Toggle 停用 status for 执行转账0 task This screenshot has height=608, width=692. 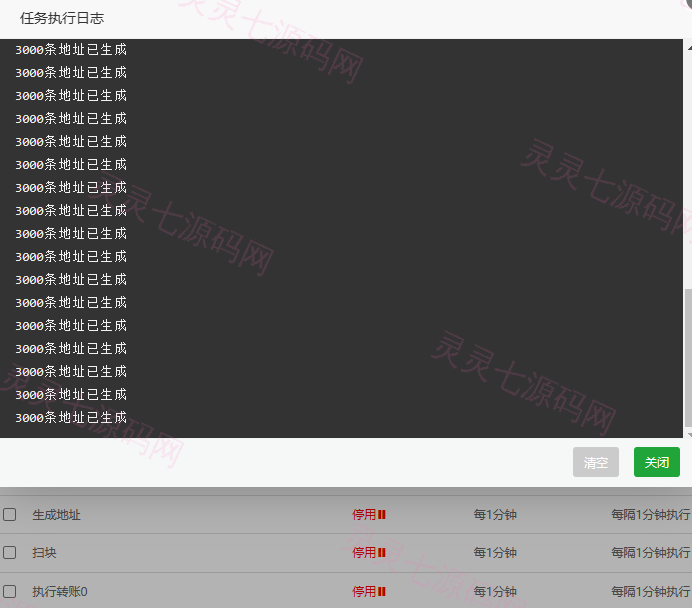[369, 591]
